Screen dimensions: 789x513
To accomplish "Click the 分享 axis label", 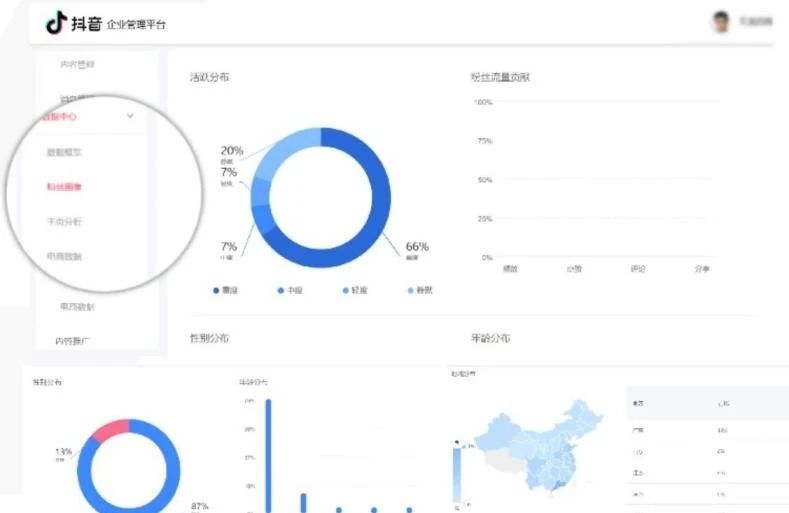I will [702, 269].
